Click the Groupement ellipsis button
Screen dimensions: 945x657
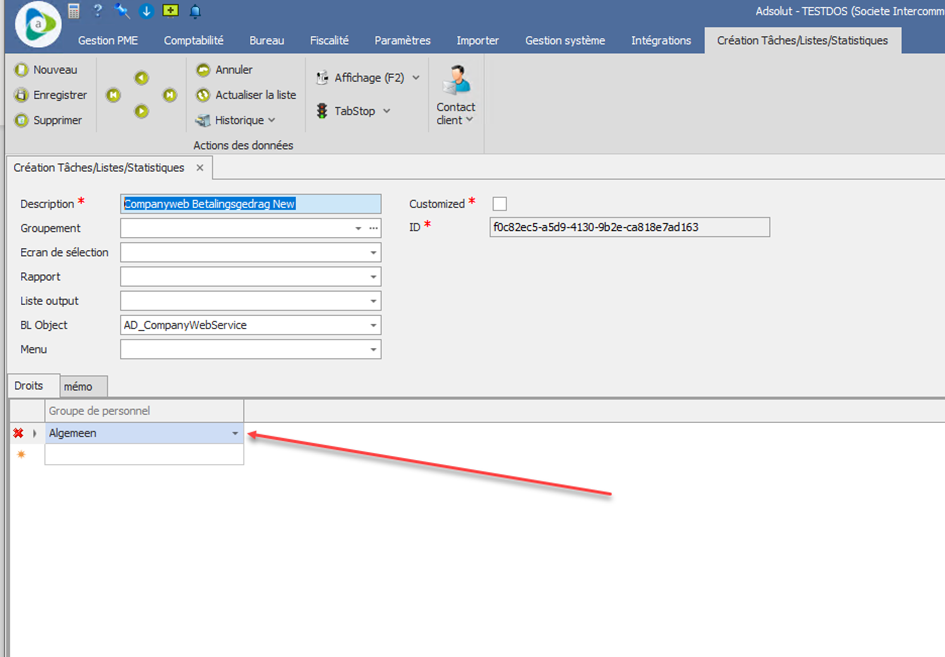374,228
